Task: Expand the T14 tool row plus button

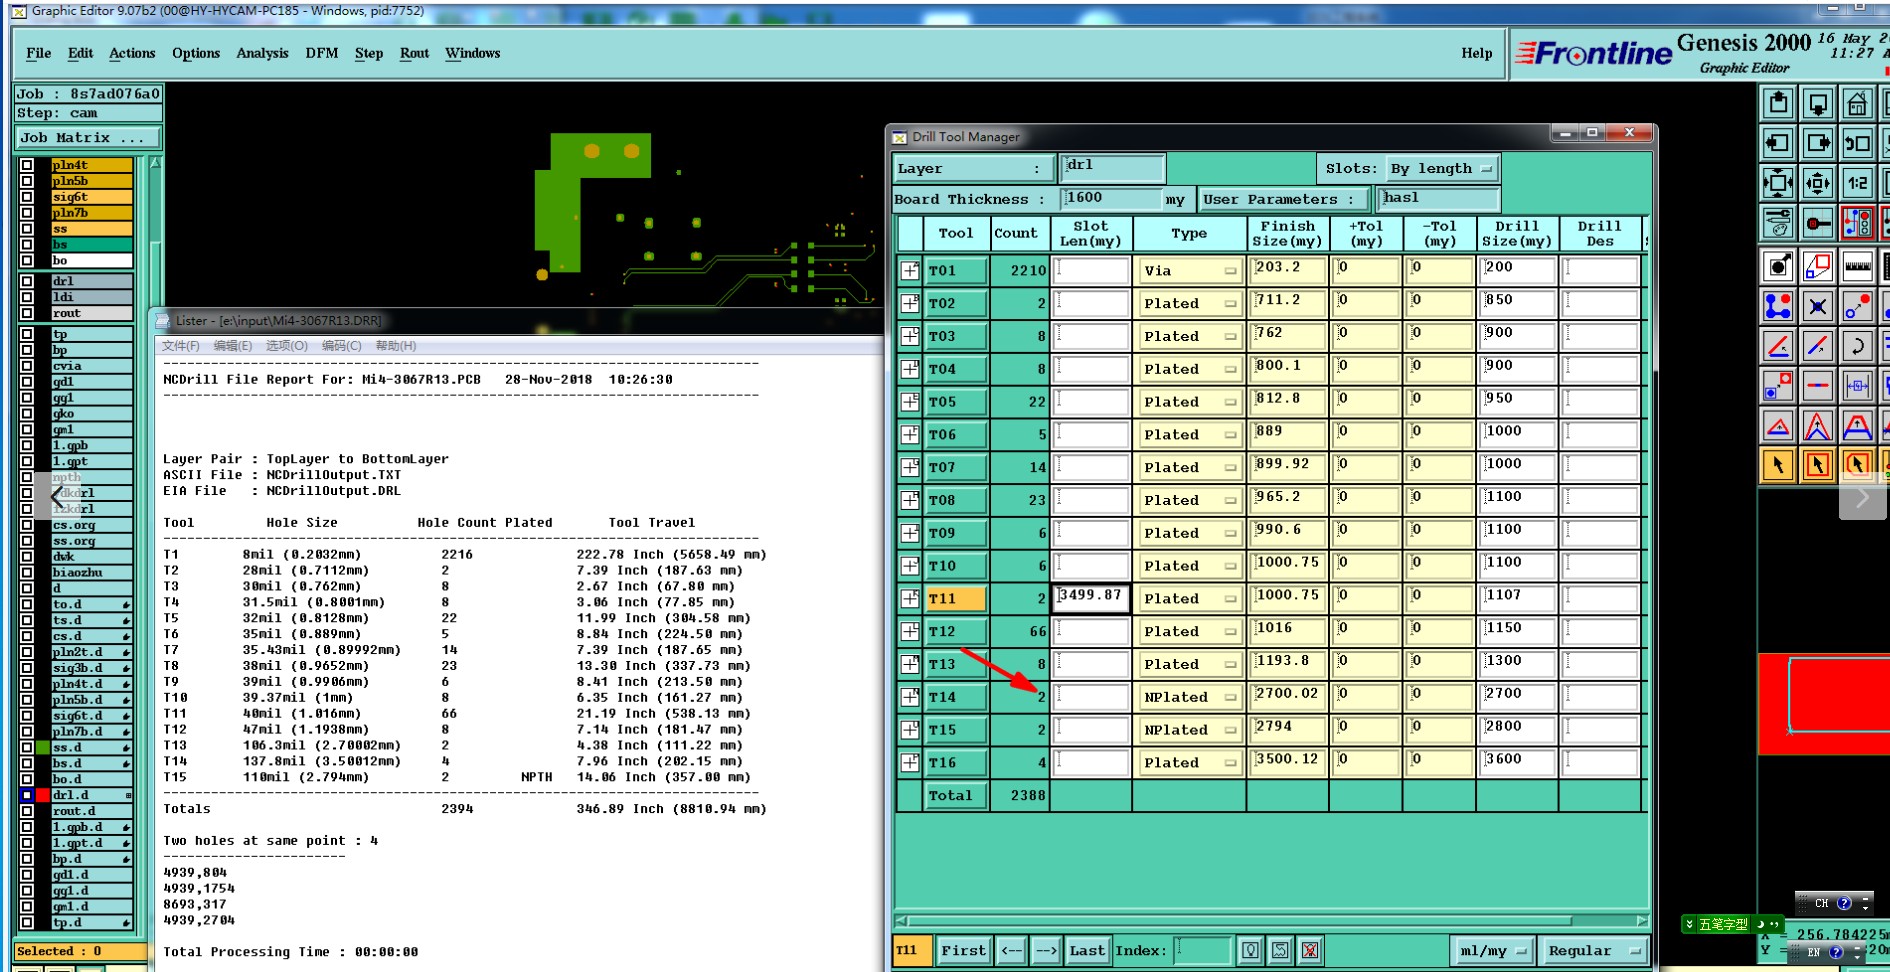Action: [x=910, y=697]
